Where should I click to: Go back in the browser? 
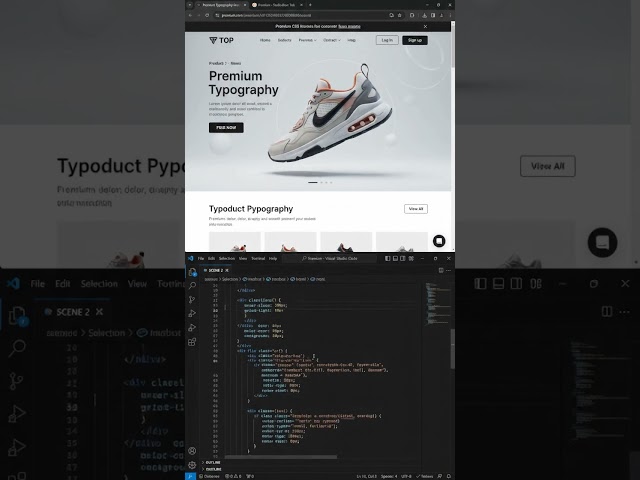tap(190, 15)
